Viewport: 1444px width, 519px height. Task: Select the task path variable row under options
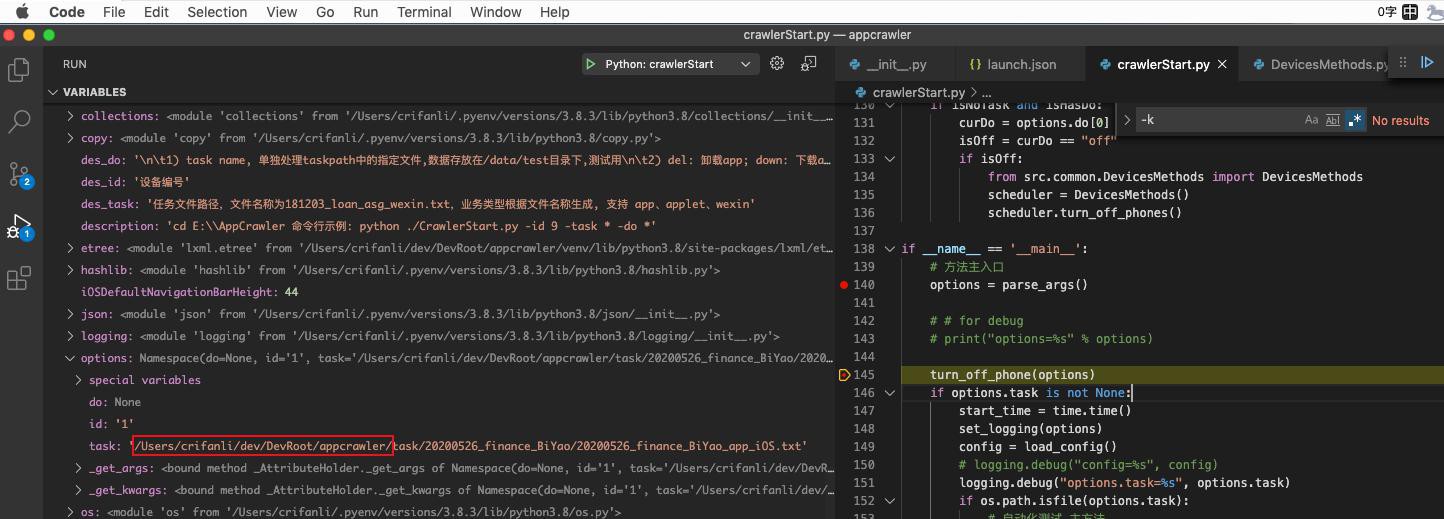438,446
